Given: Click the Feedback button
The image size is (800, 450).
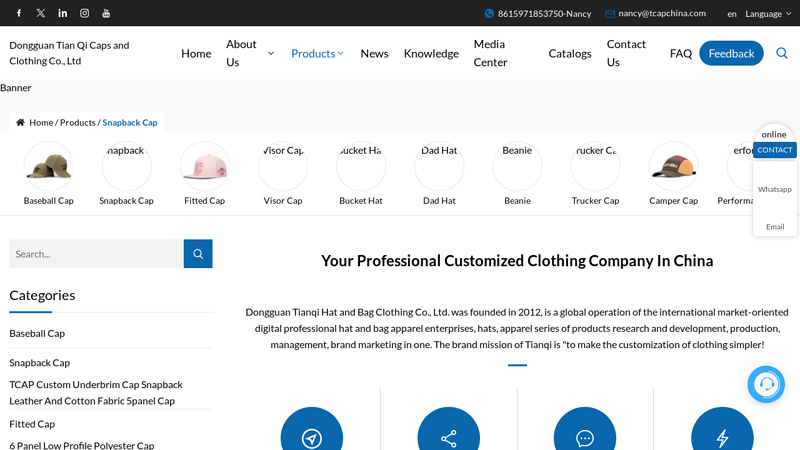Looking at the screenshot, I should (731, 53).
